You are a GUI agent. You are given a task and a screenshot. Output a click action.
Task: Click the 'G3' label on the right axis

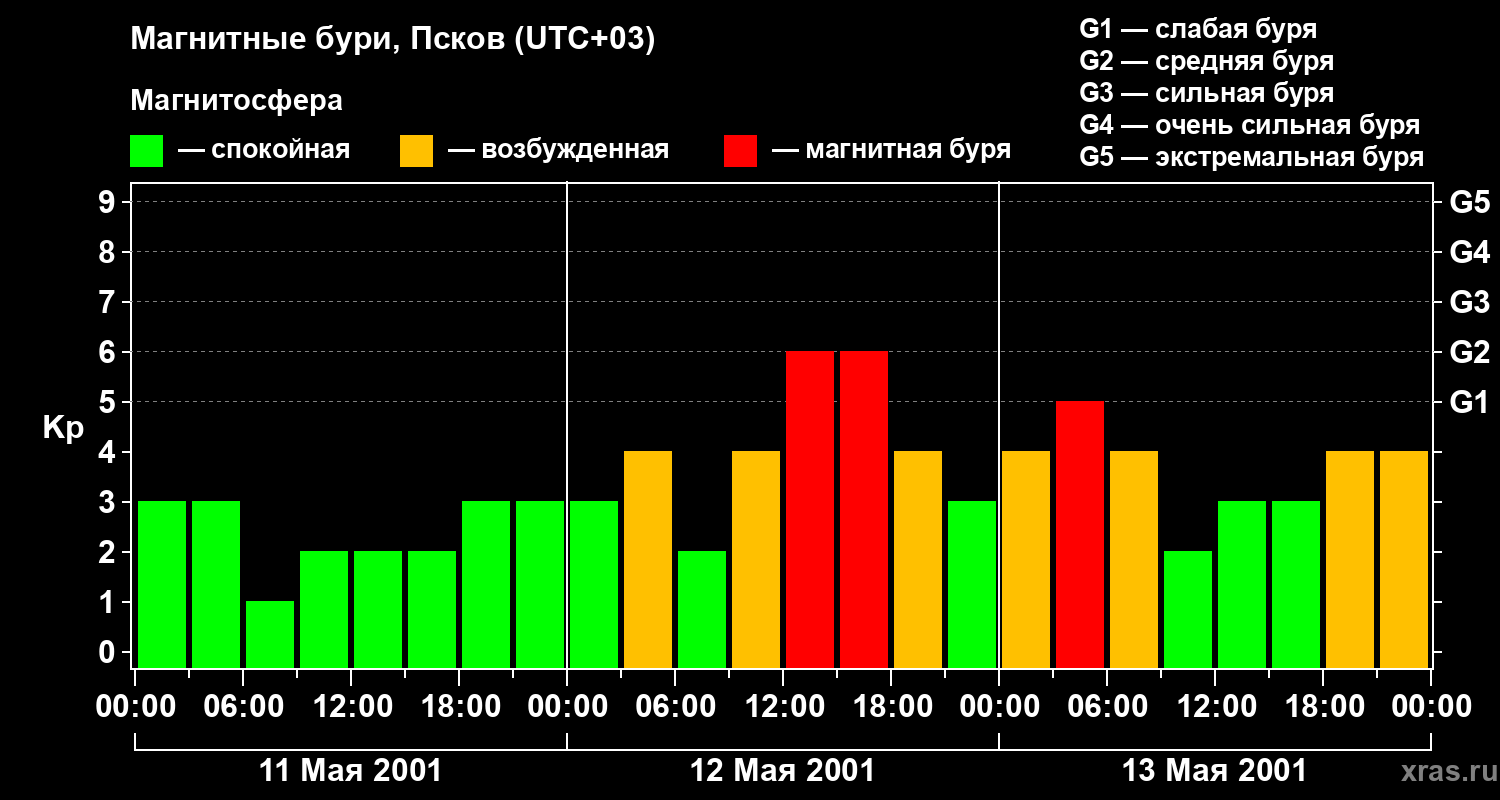click(x=1469, y=302)
